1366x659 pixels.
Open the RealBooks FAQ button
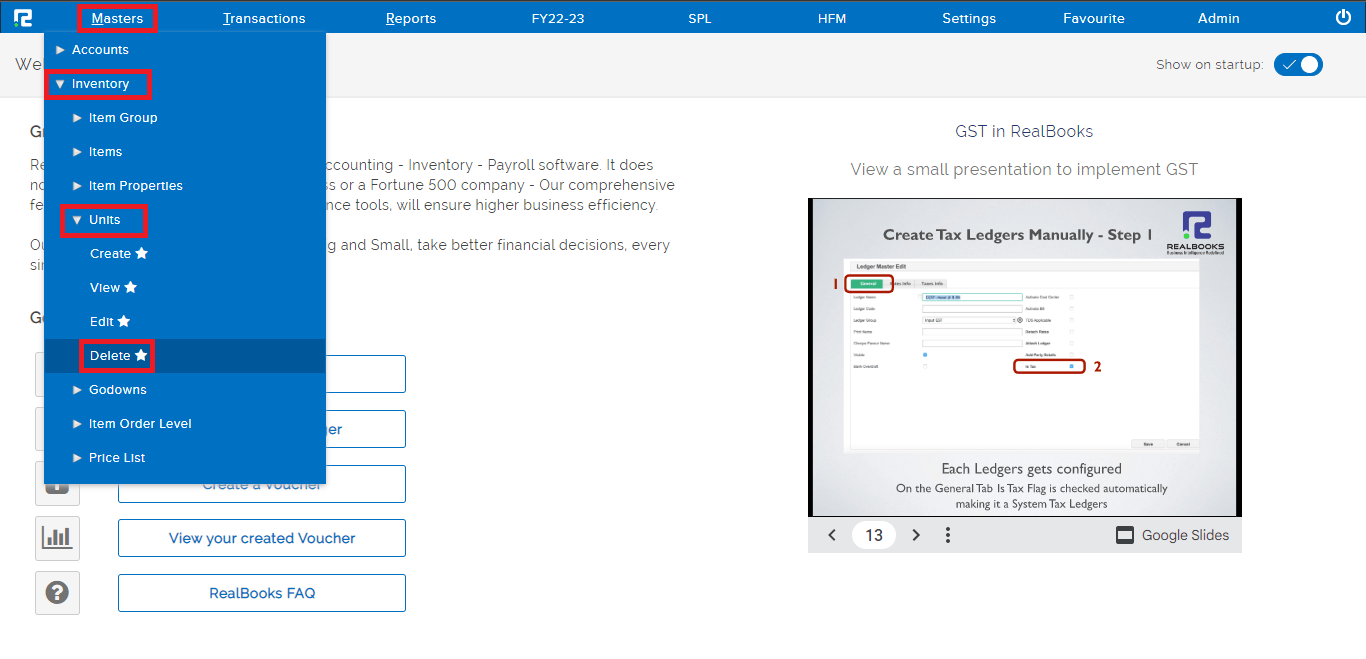[x=262, y=593]
